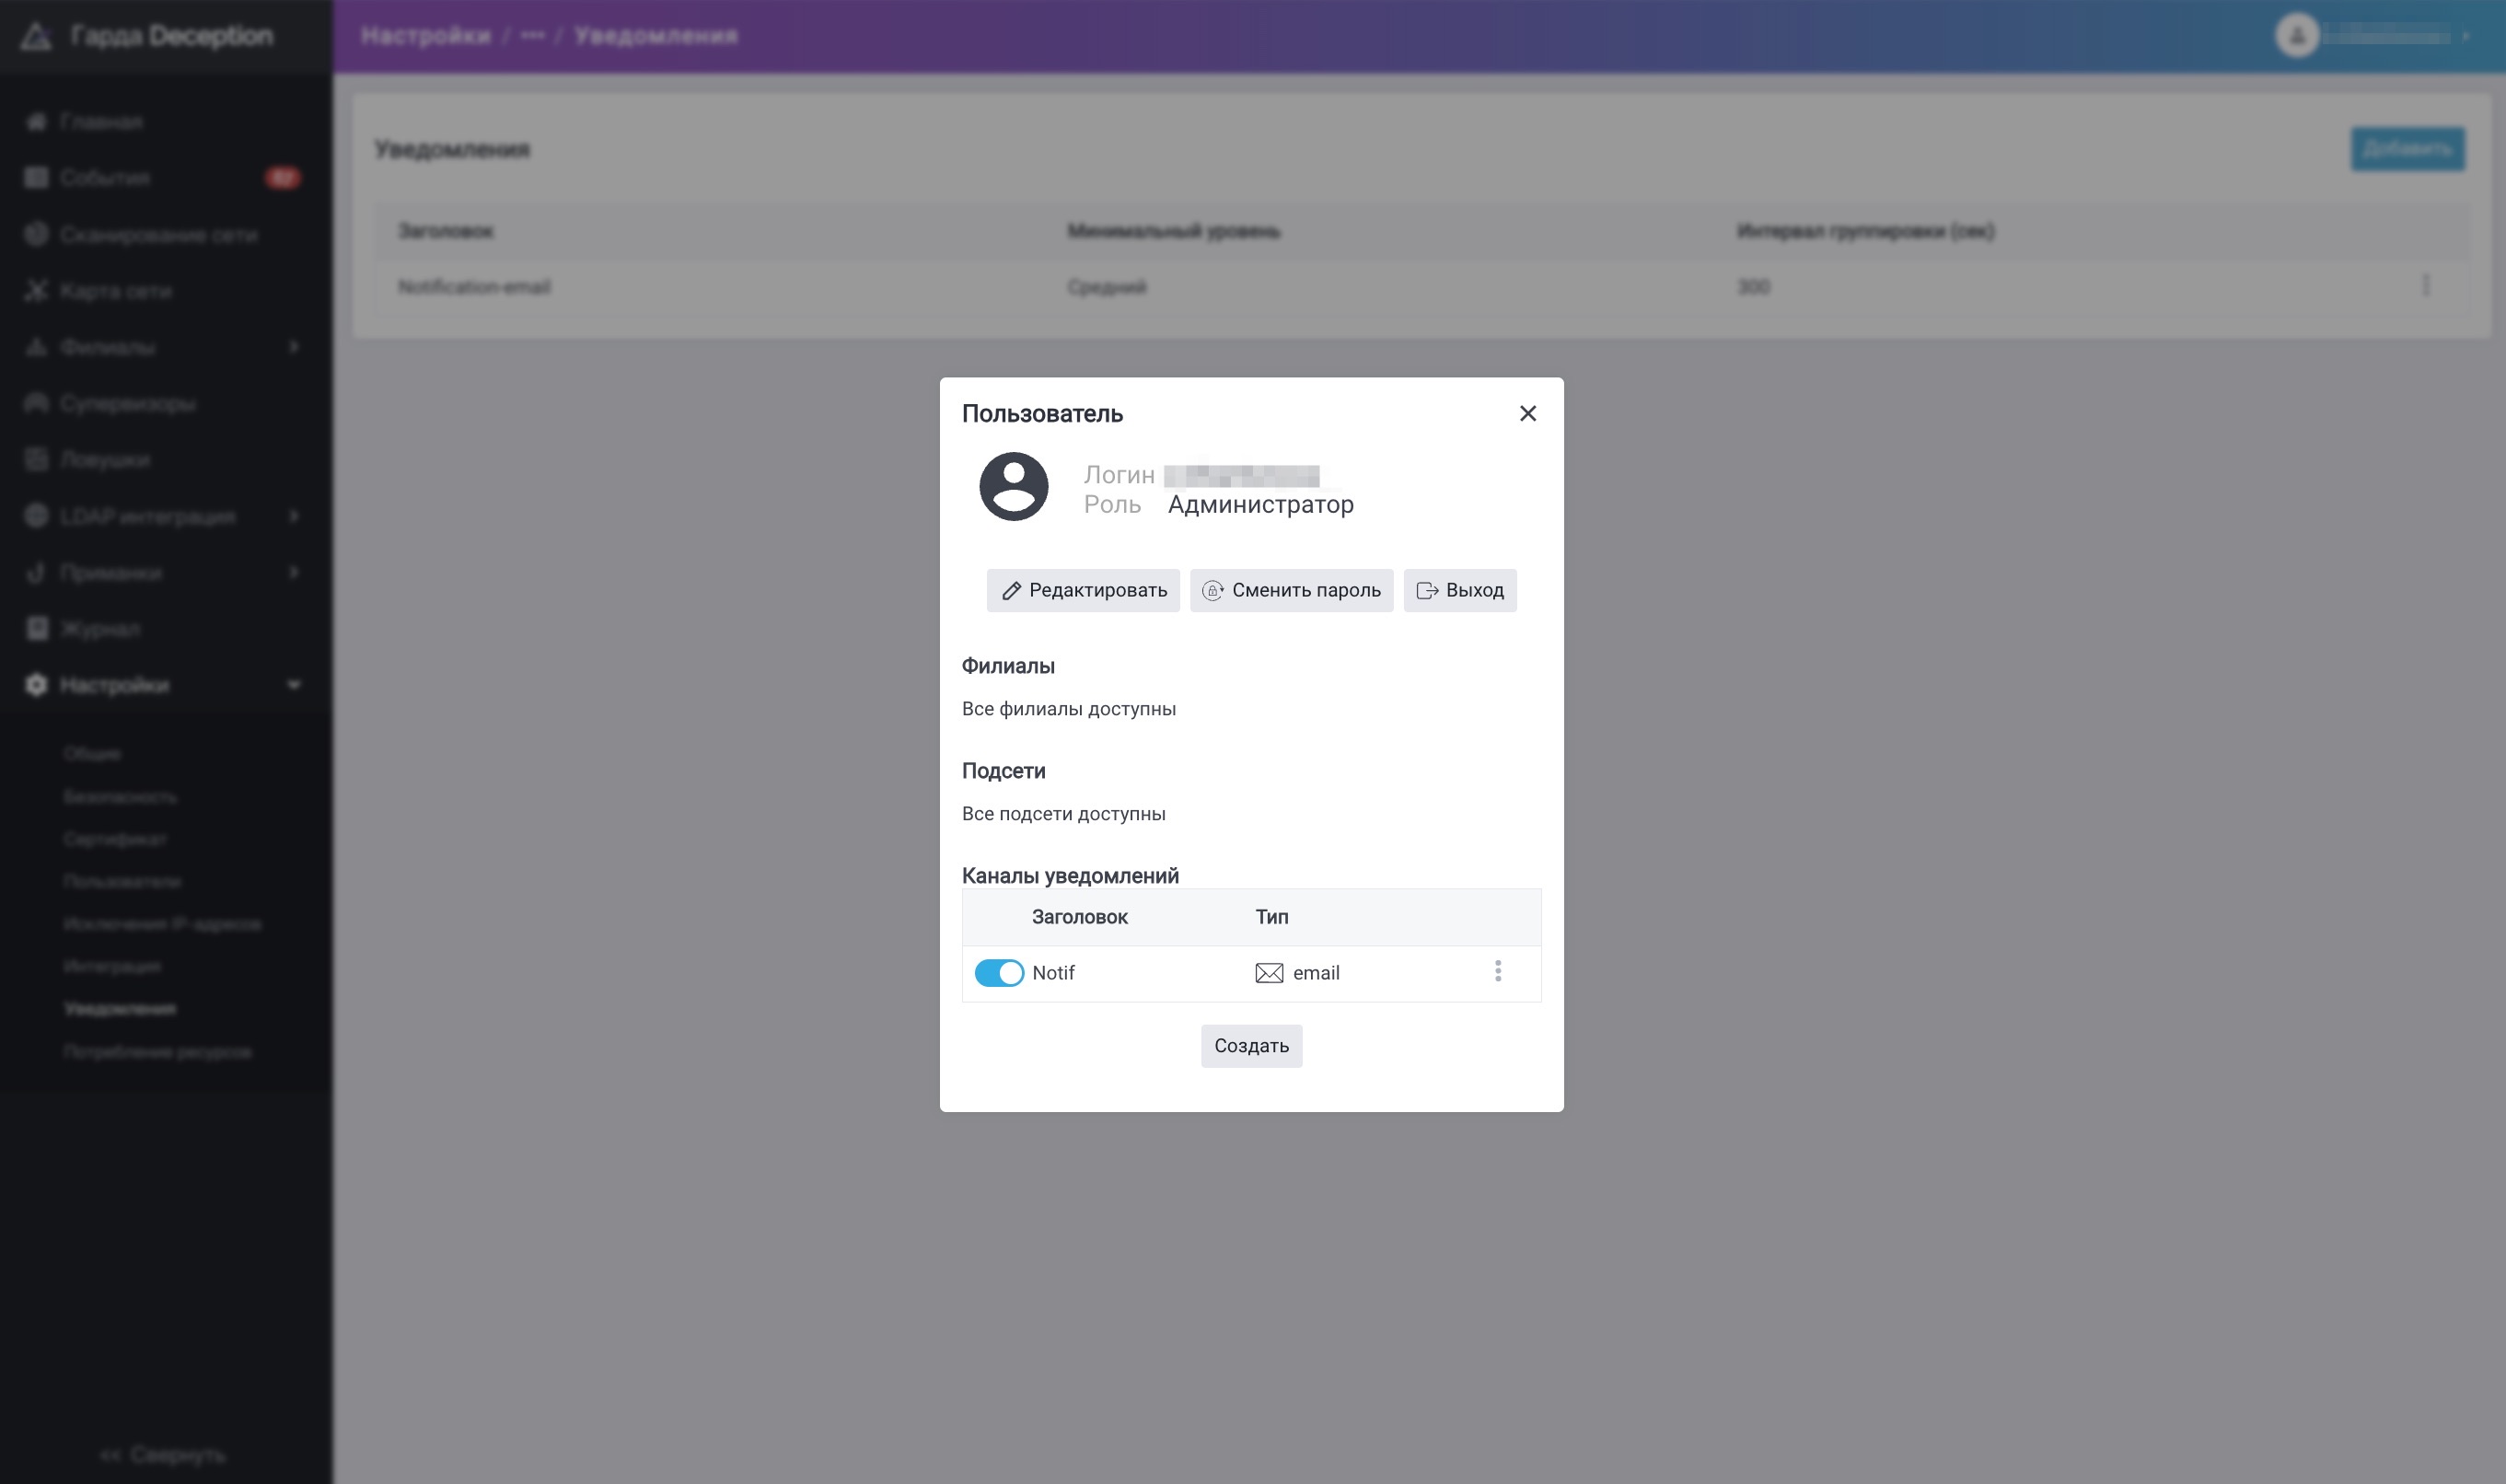Screen dimensions: 2506x1484
Task: Open the События sidebar menu item
Action: (104, 178)
